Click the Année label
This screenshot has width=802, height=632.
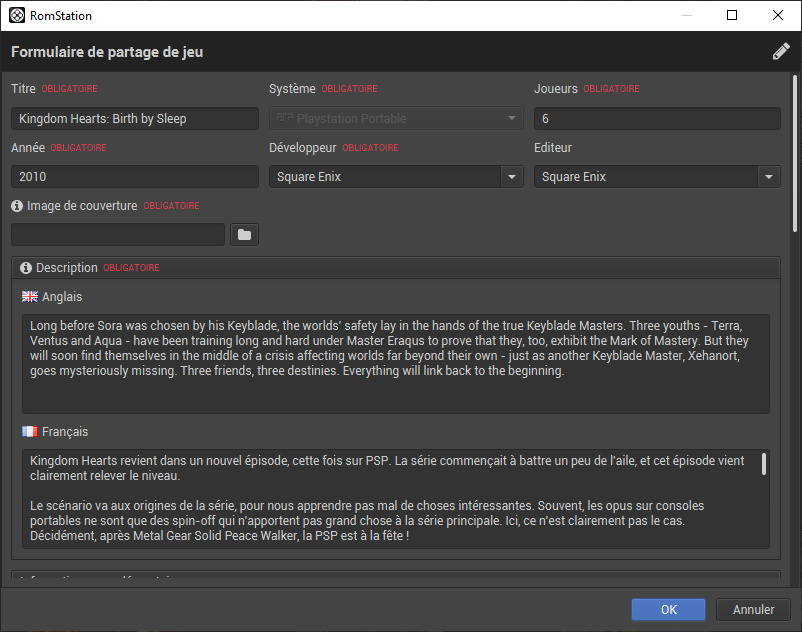28,147
